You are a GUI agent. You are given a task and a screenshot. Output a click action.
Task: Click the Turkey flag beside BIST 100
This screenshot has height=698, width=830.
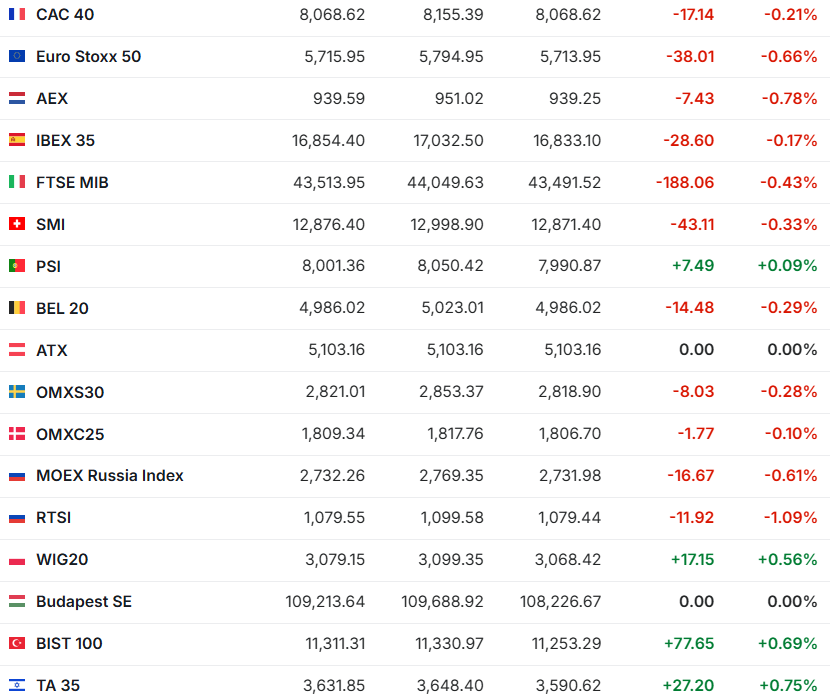click(x=17, y=644)
